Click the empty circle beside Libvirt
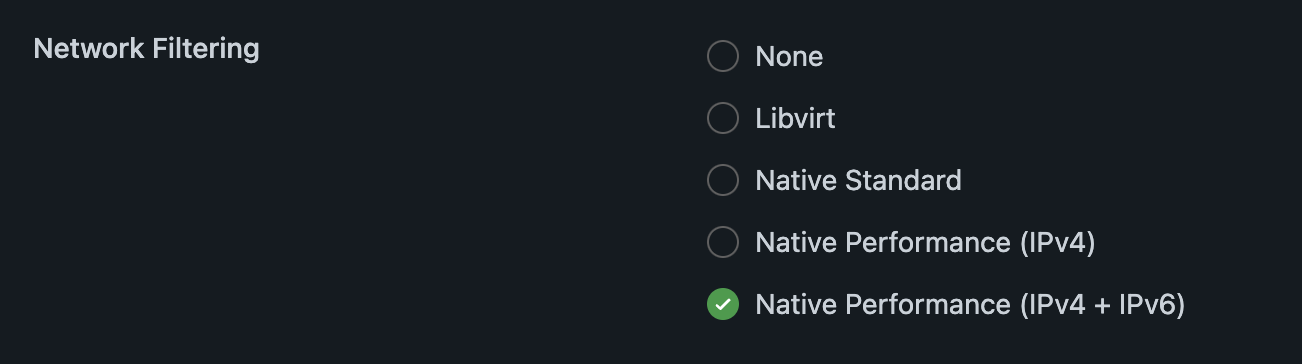 (723, 118)
